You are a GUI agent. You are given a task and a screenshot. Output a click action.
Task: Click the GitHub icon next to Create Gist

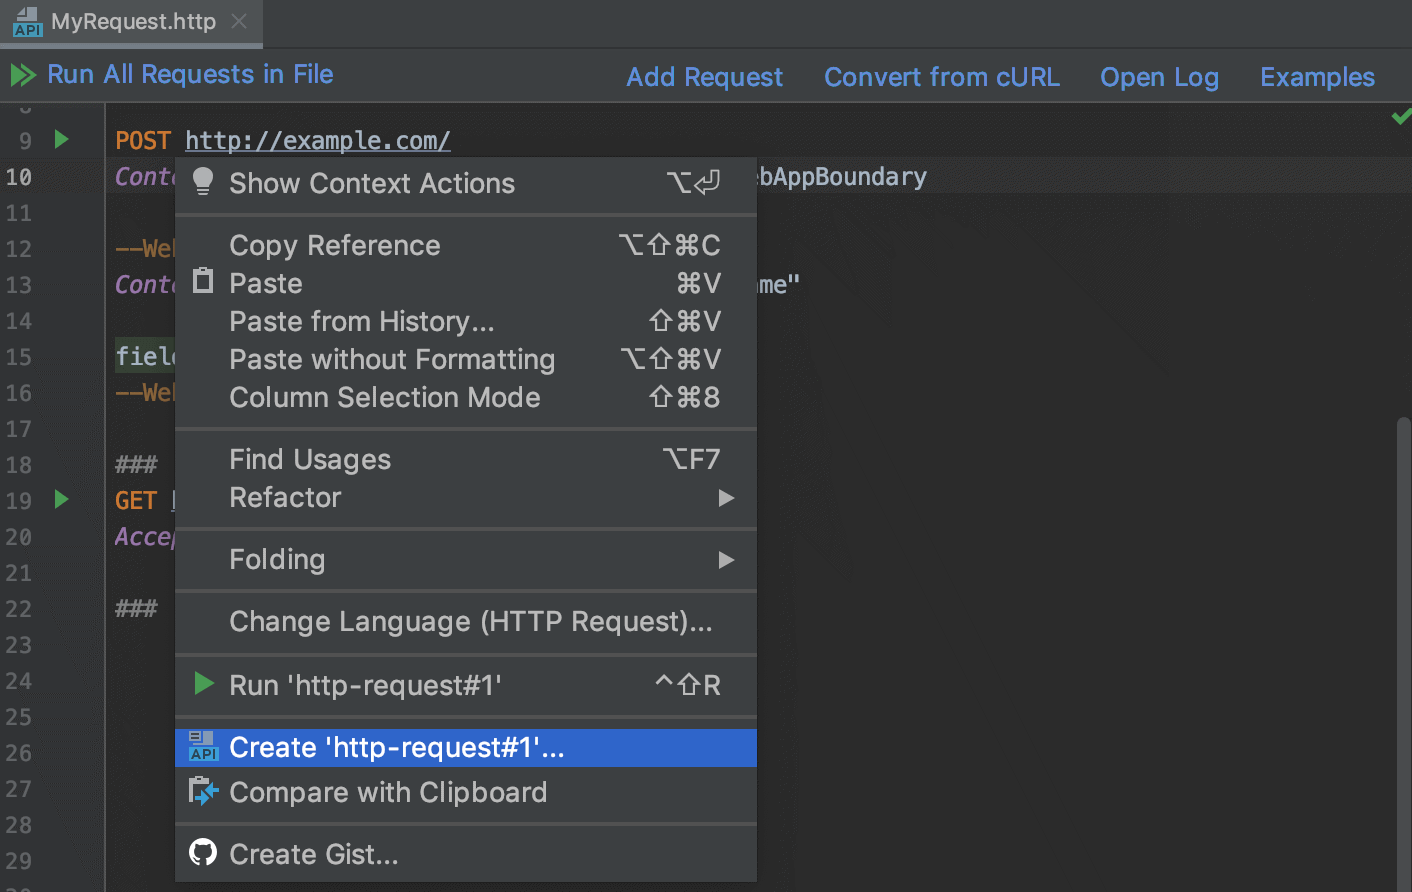tap(203, 852)
